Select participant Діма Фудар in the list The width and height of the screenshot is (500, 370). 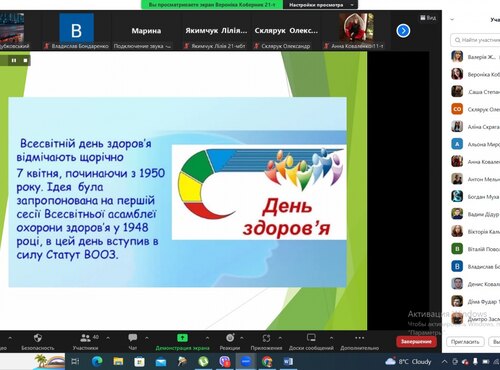(x=475, y=301)
